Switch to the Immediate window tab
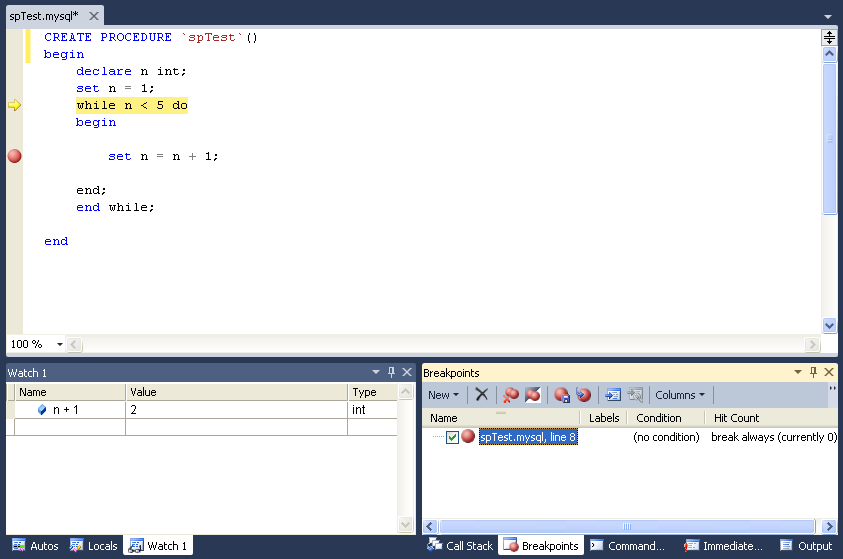The width and height of the screenshot is (843, 559). tap(723, 546)
